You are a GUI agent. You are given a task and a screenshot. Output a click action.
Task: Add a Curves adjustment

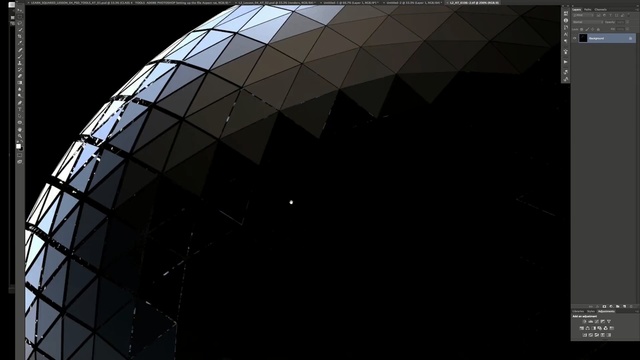[x=597, y=322]
